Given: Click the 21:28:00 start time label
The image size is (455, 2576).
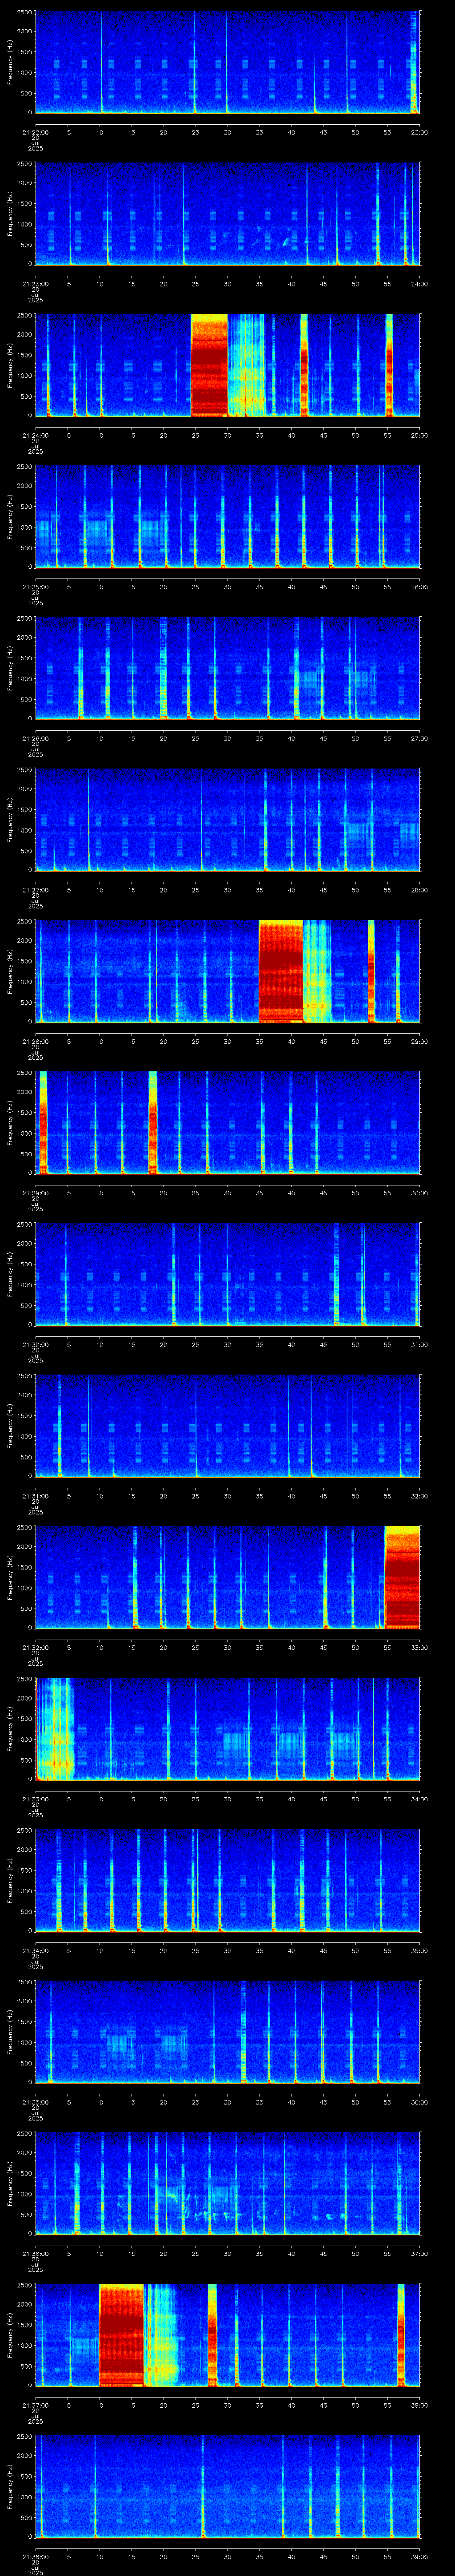Looking at the screenshot, I should [x=35, y=1041].
